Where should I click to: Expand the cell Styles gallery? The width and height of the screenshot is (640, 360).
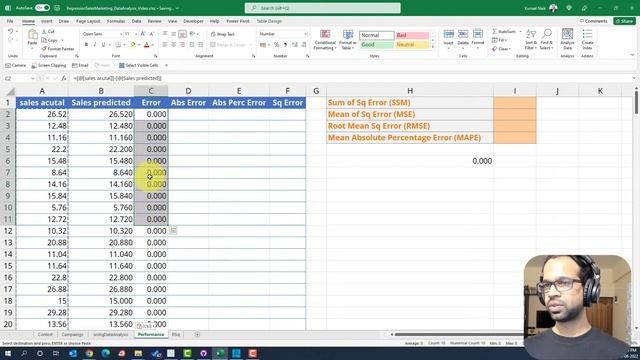(x=433, y=47)
